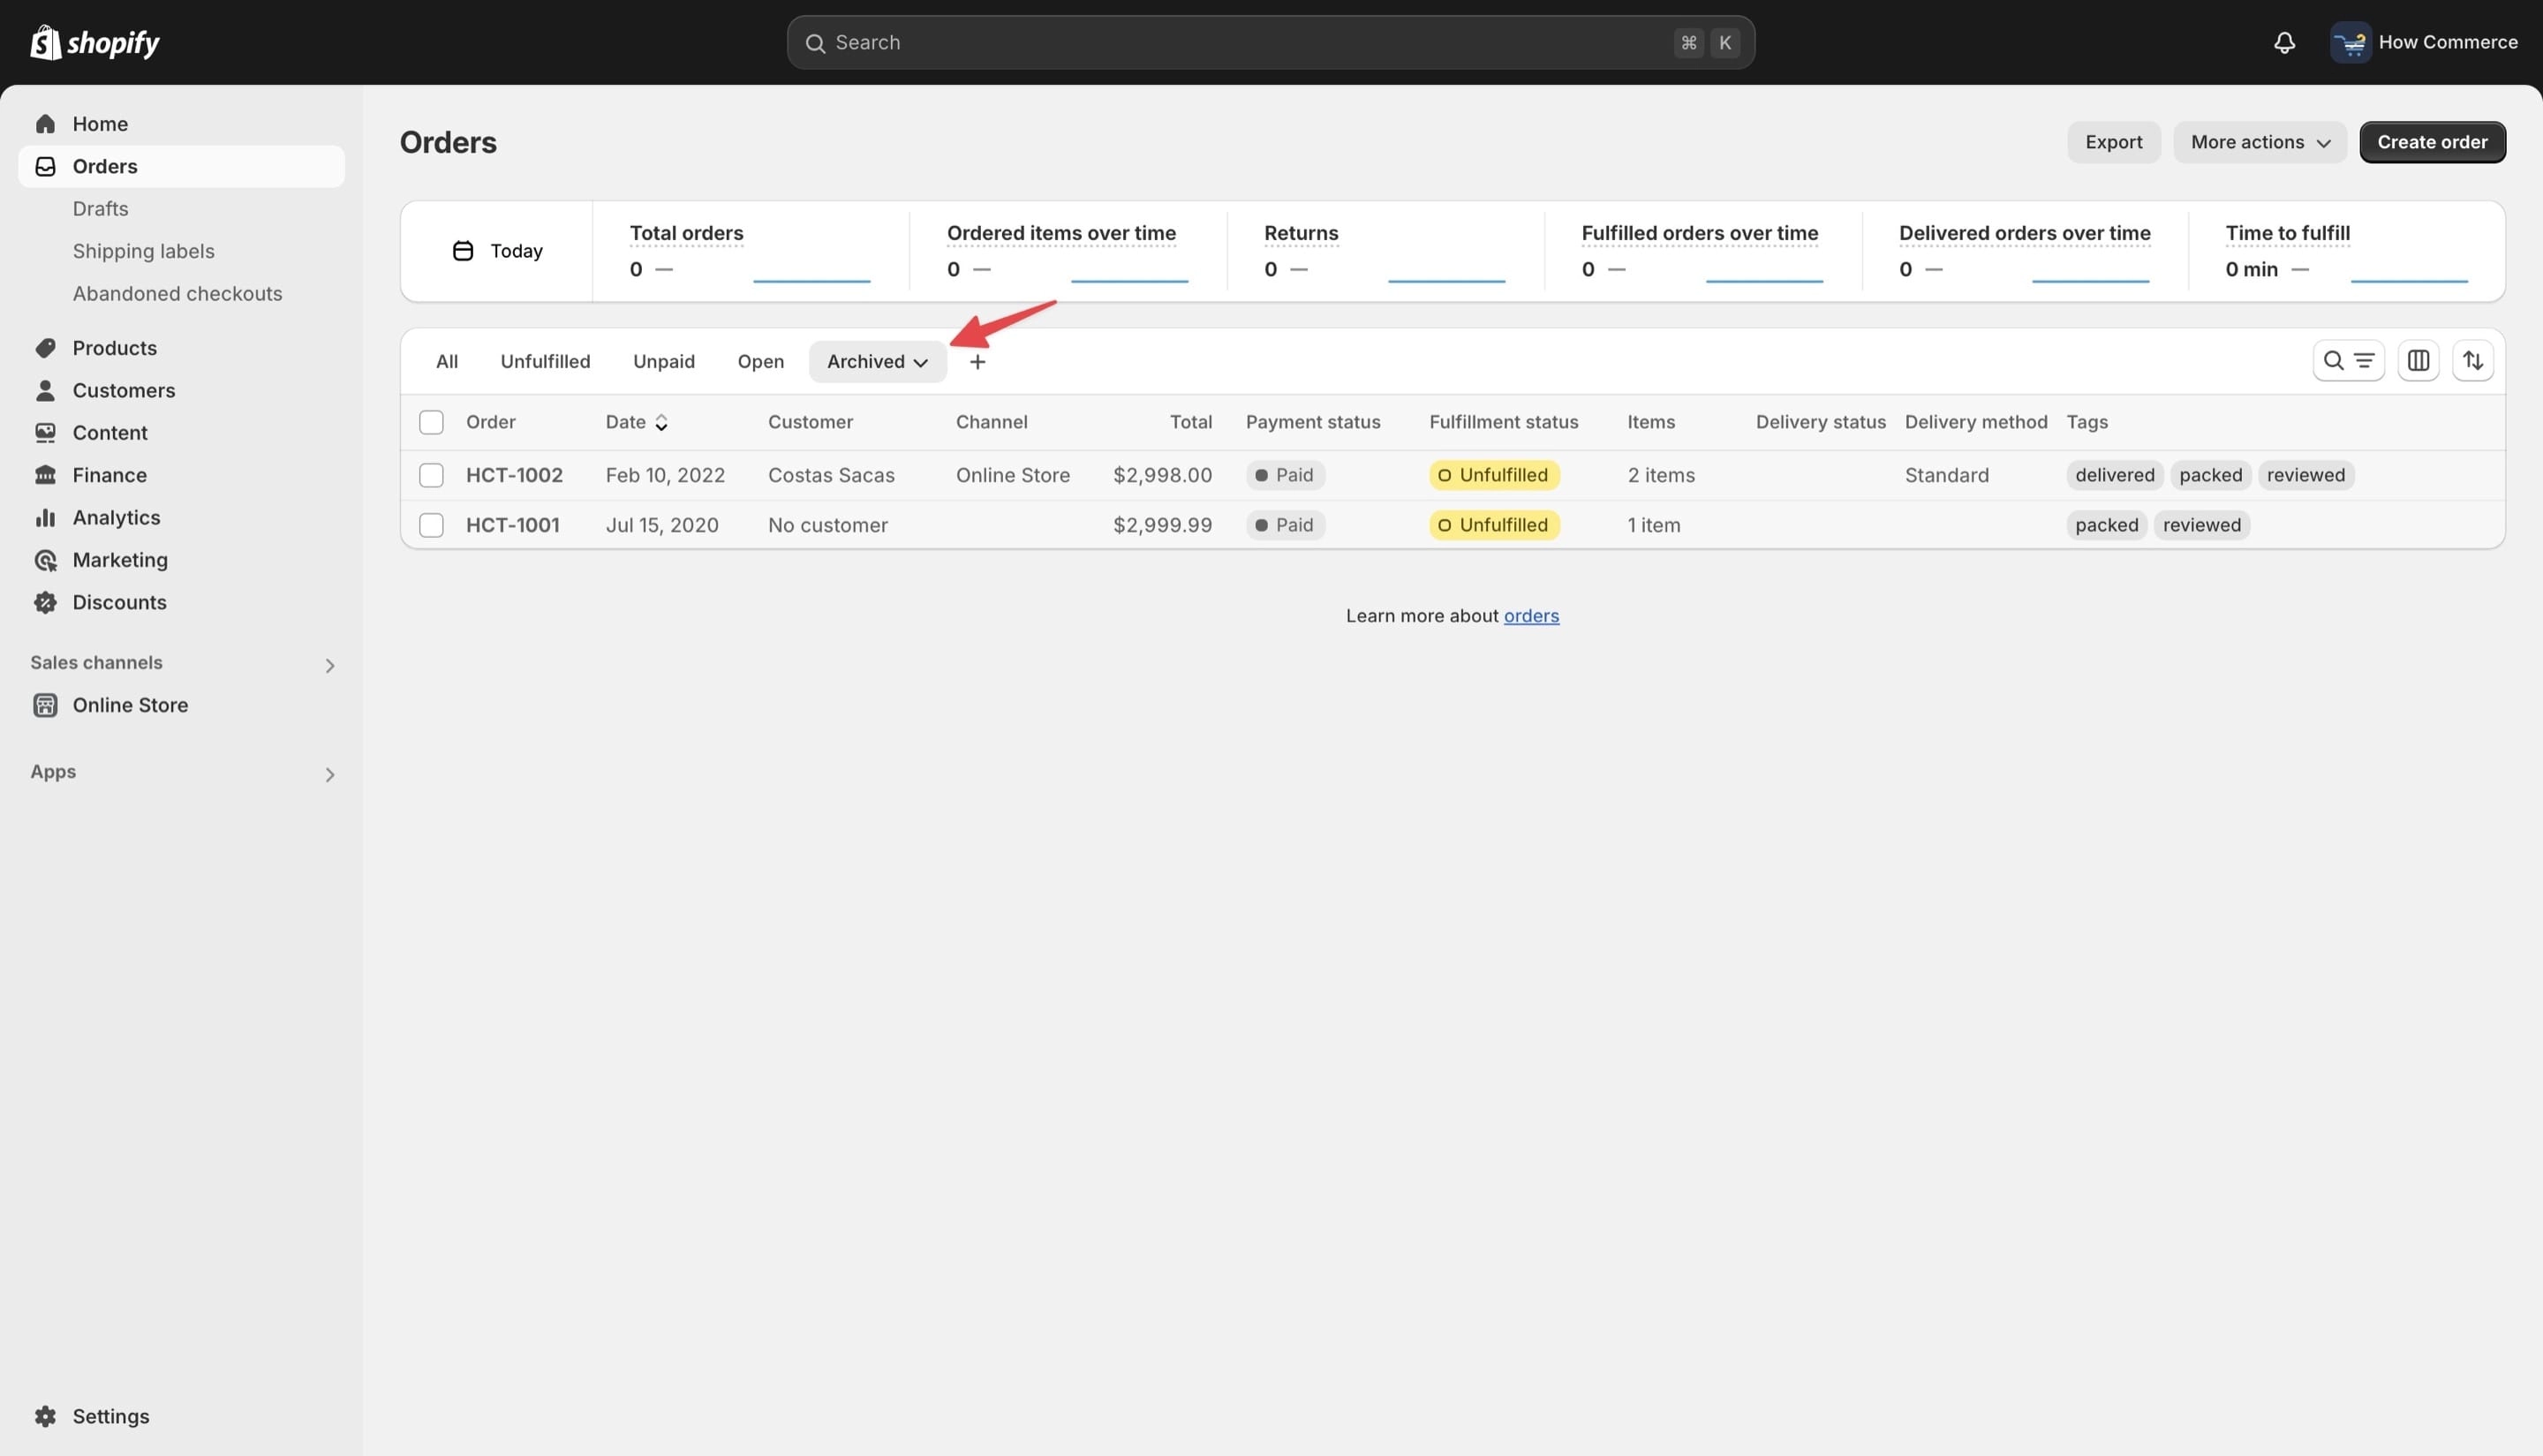2543x1456 pixels.
Task: Click the Products tag icon
Action: tap(45, 348)
